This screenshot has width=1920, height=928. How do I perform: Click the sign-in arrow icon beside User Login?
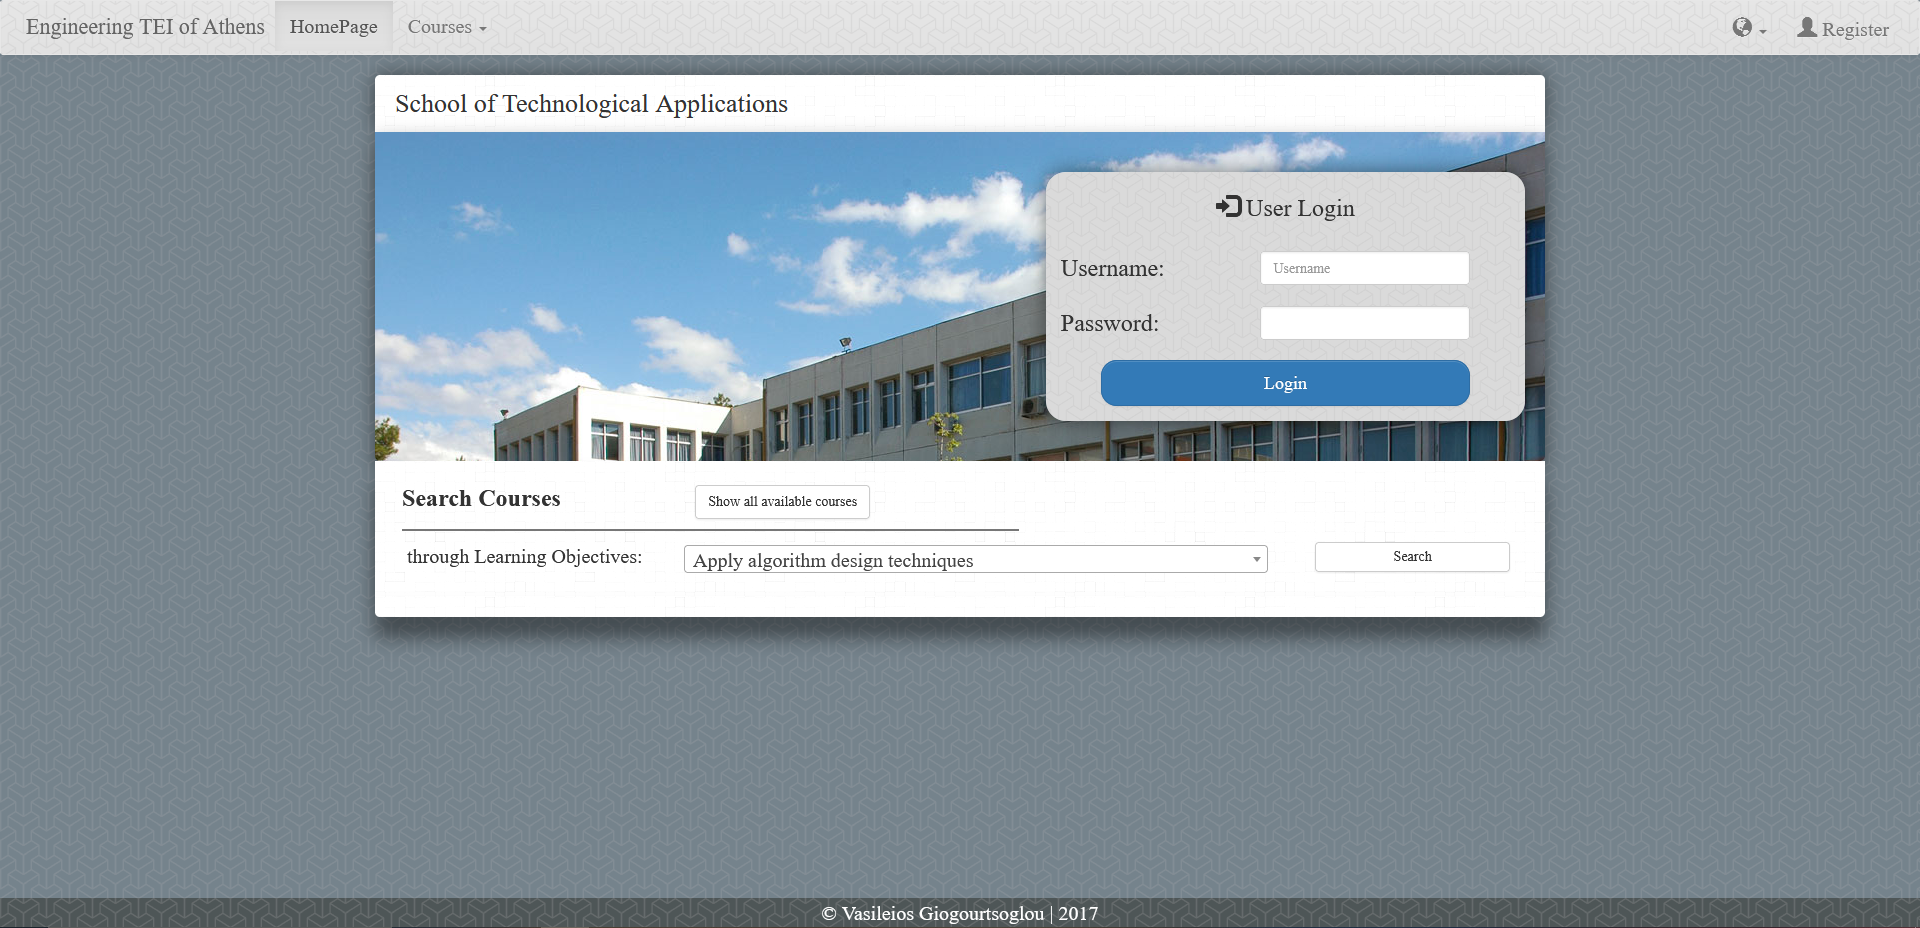(x=1228, y=207)
